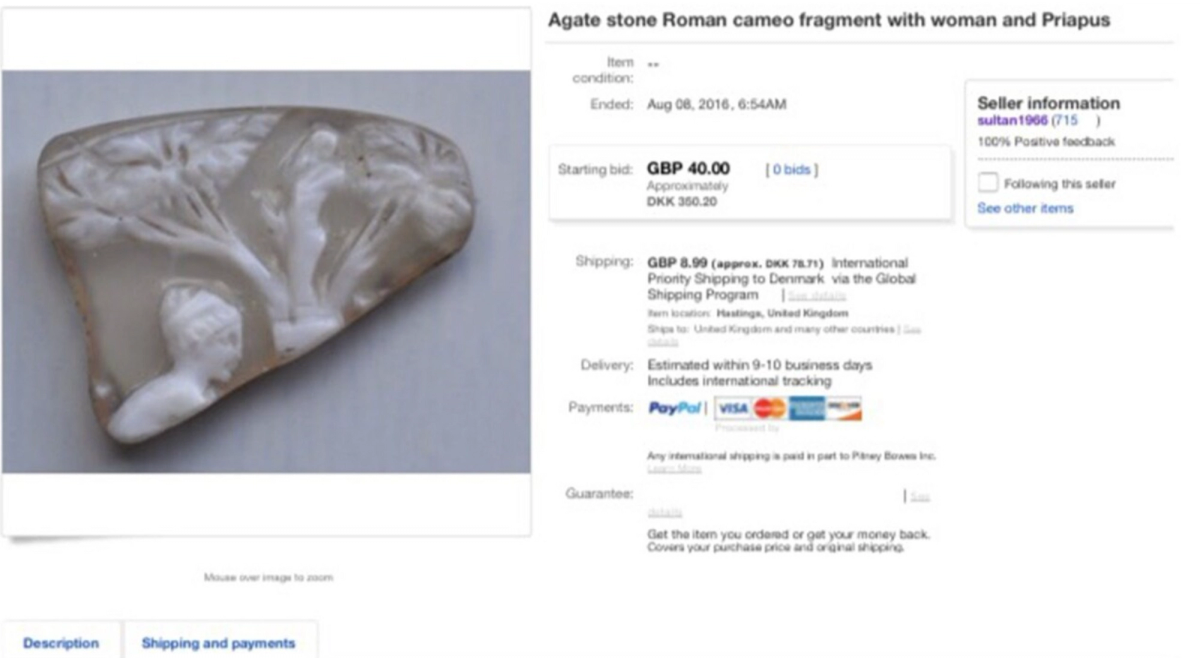The image size is (1200, 658).
Task: Click the MasterCard payment icon
Action: pos(768,408)
